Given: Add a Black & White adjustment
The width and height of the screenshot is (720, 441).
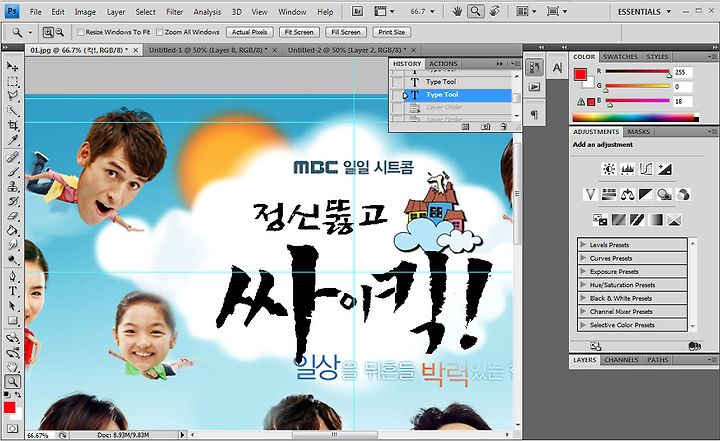Looking at the screenshot, I should [646, 194].
